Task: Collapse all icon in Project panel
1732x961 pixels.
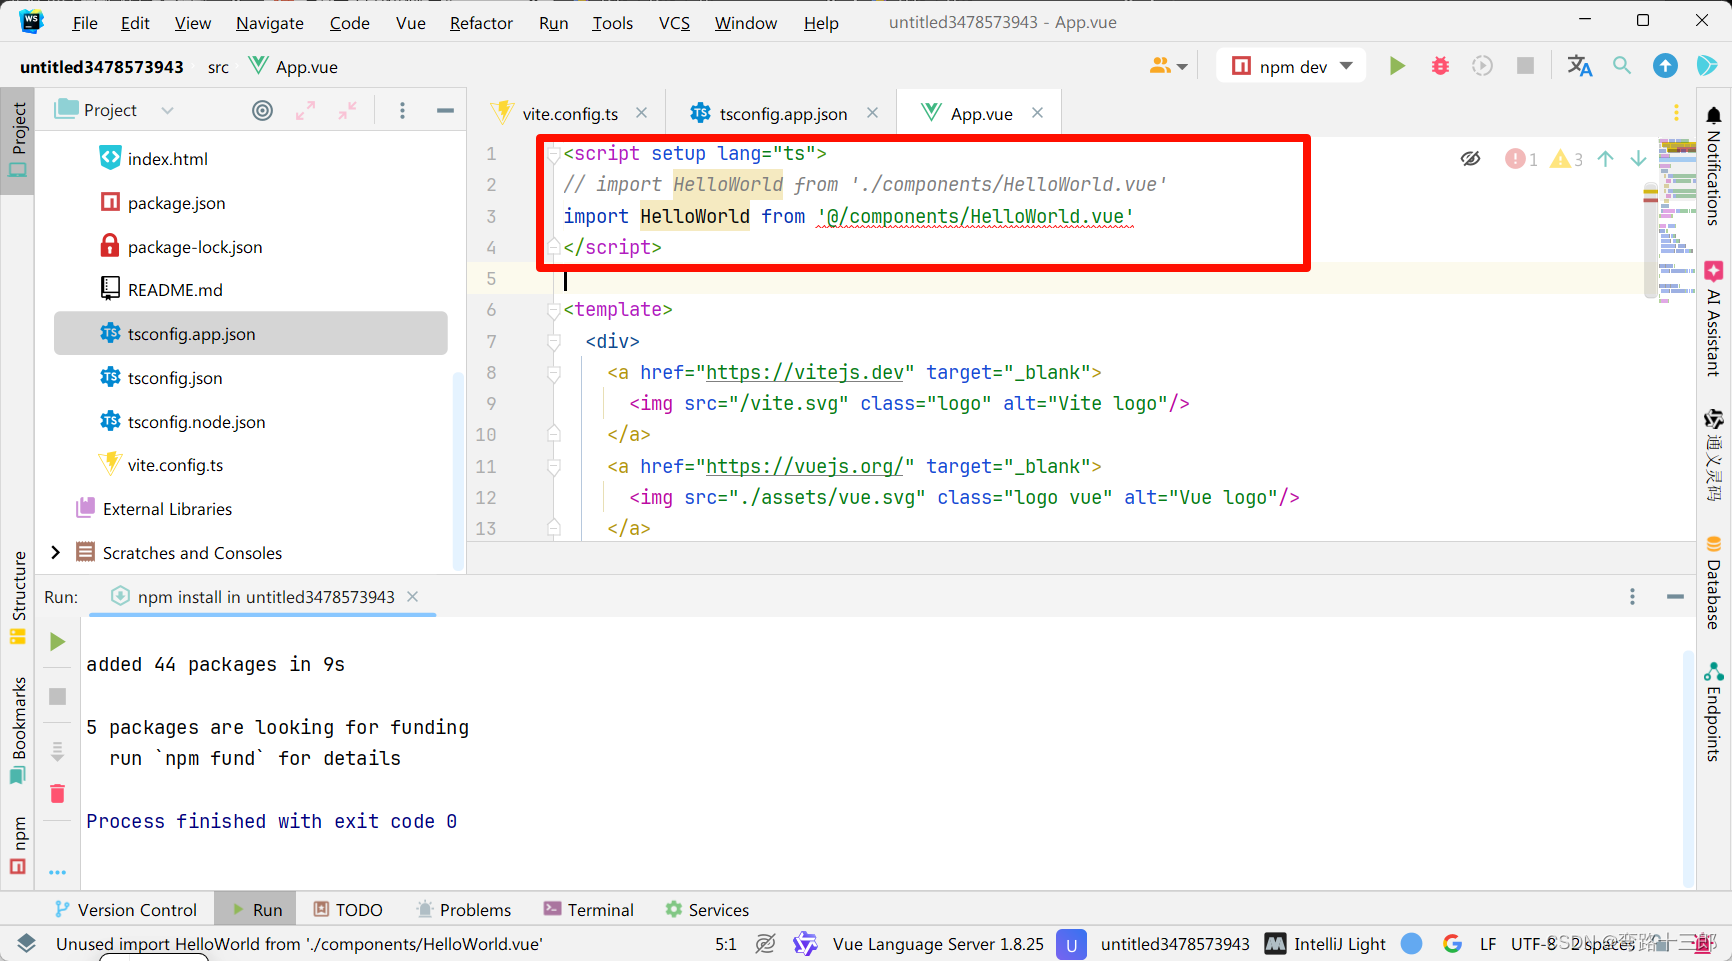Action: tap(347, 111)
